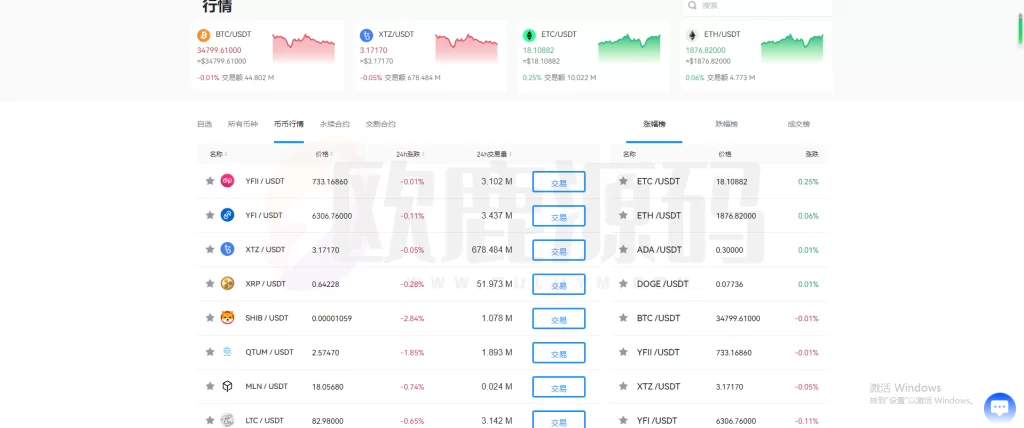The height and width of the screenshot is (428, 1024).
Task: Click SHIB price 0.00001059
Action: point(332,318)
